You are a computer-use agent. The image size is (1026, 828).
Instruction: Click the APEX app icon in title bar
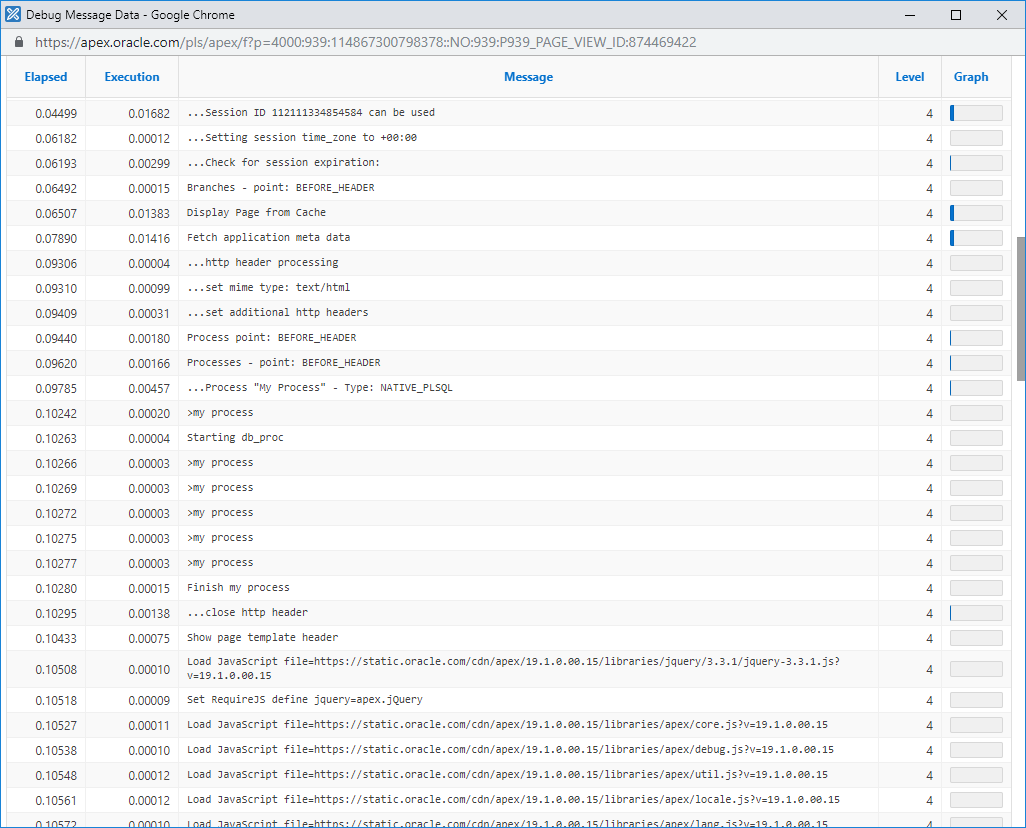point(12,14)
